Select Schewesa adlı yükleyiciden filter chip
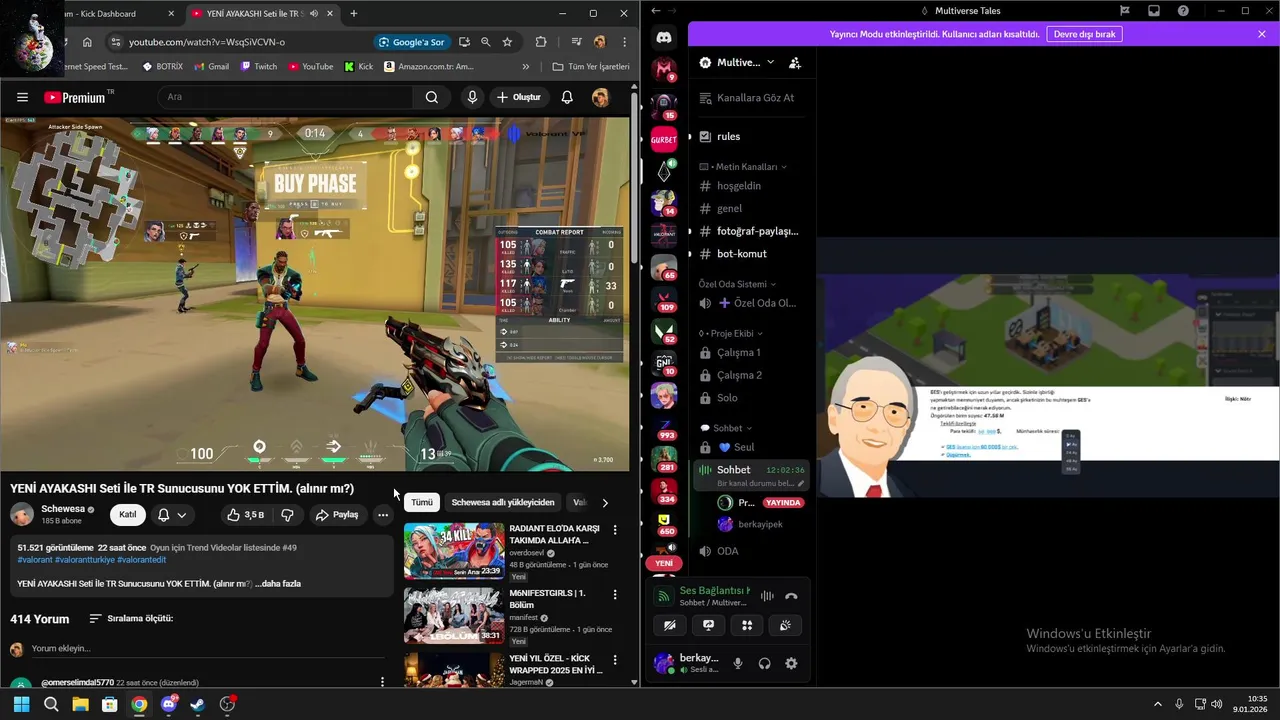Image resolution: width=1280 pixels, height=720 pixels. tap(503, 503)
